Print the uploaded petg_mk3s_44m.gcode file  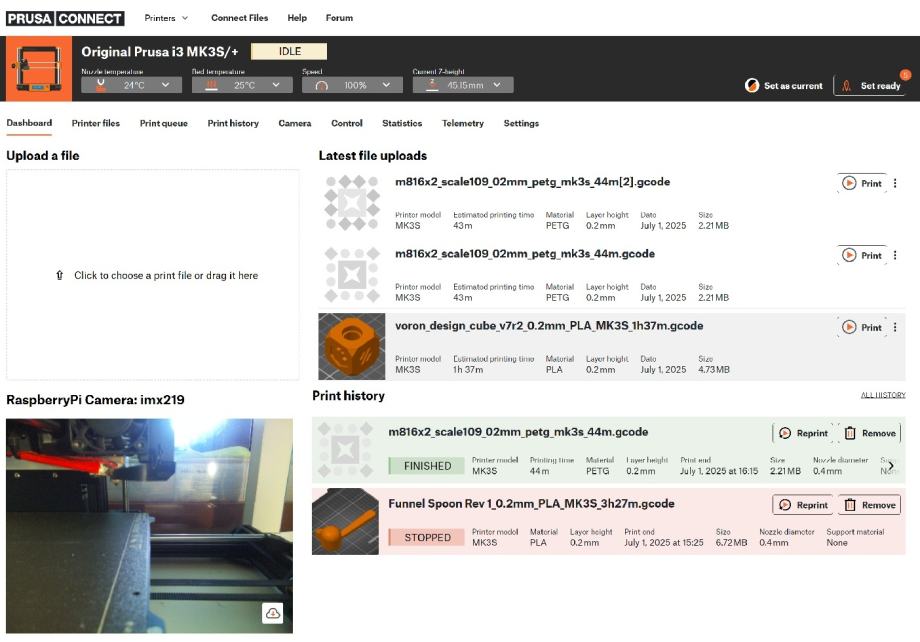[862, 255]
